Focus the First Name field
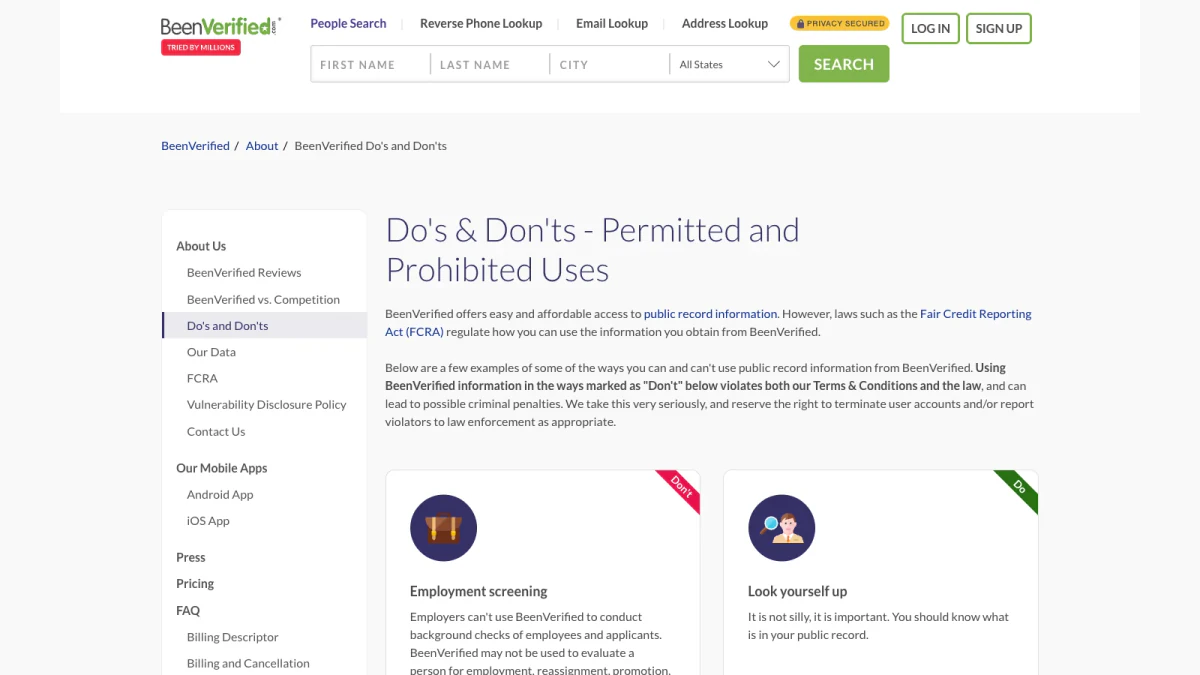Image resolution: width=1200 pixels, height=675 pixels. pos(370,64)
